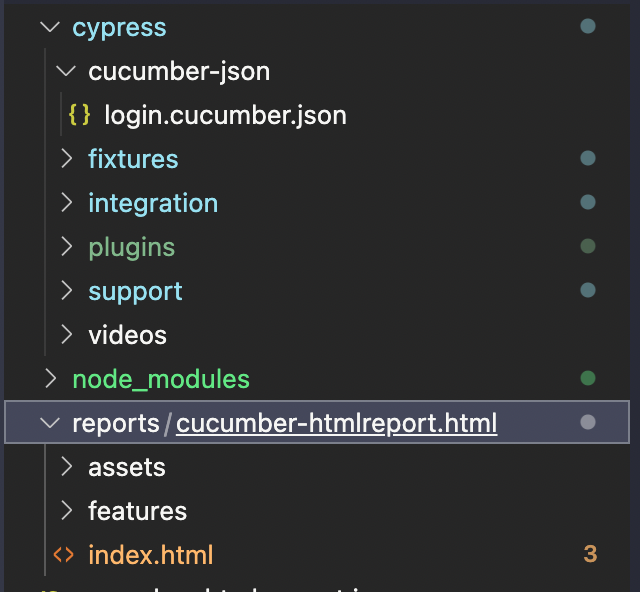The width and height of the screenshot is (640, 592).
Task: Expand the integration folder chevron
Action: [67, 203]
